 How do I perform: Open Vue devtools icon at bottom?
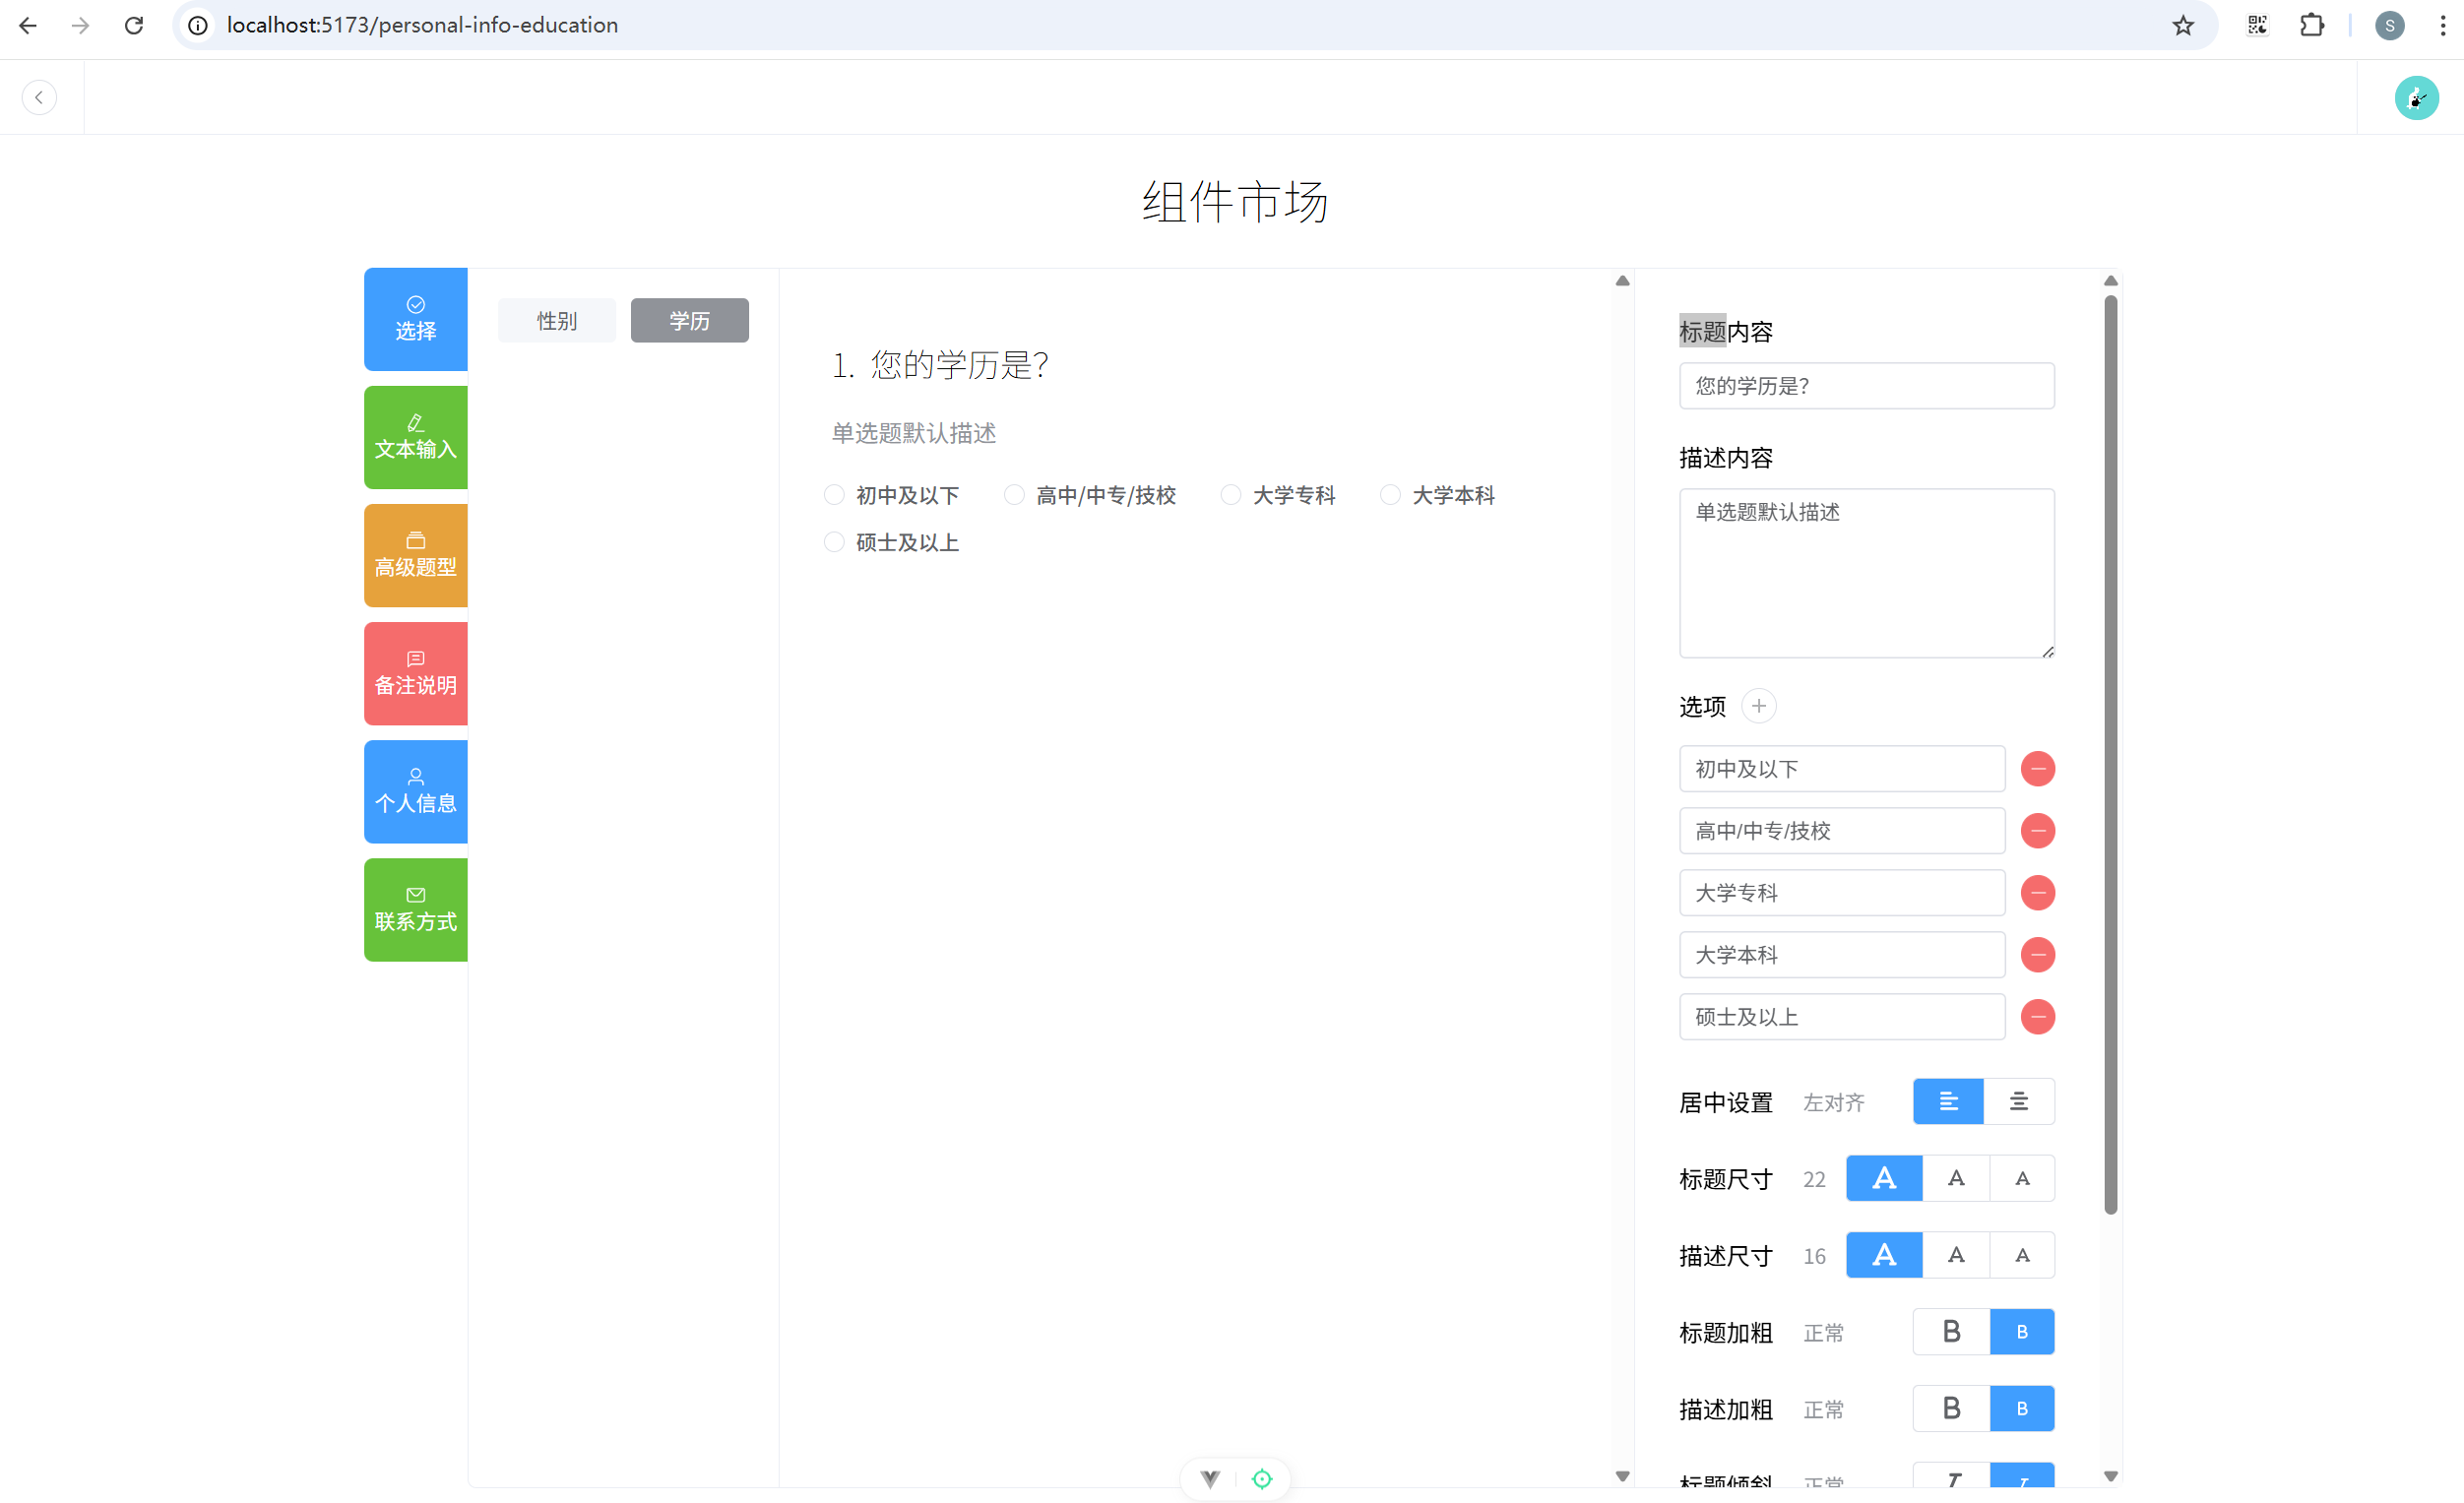1210,1478
